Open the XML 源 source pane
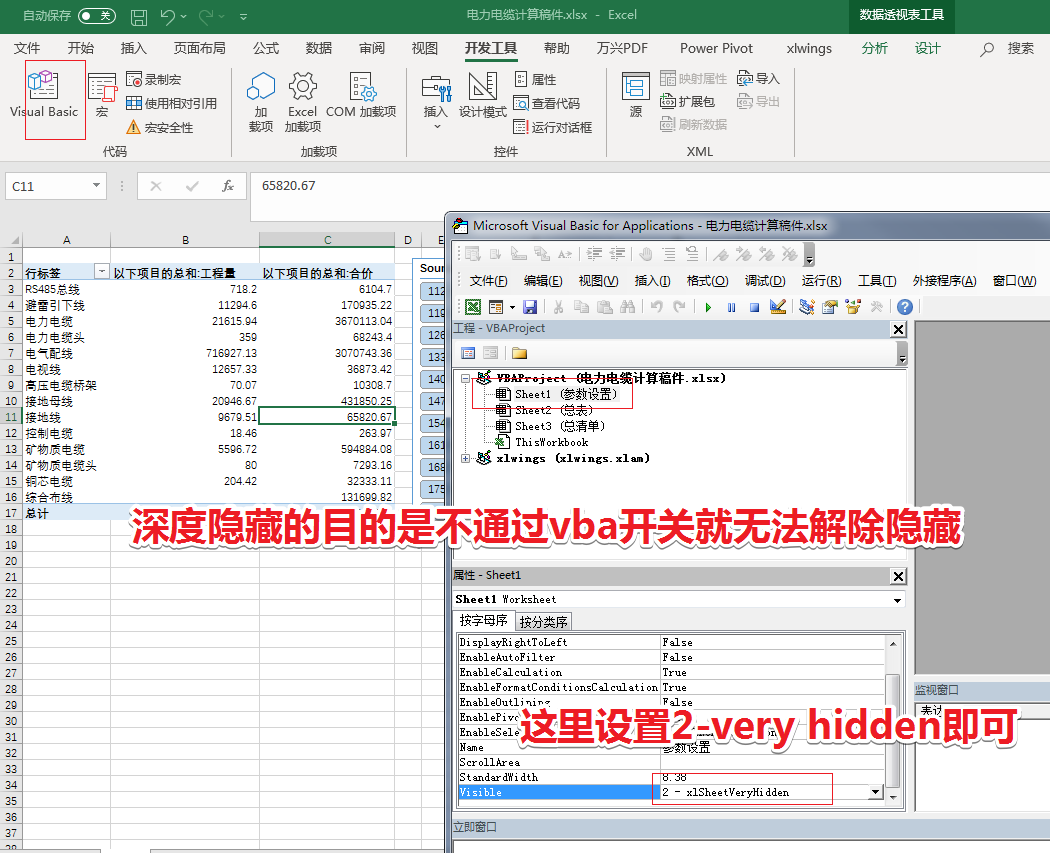 635,96
